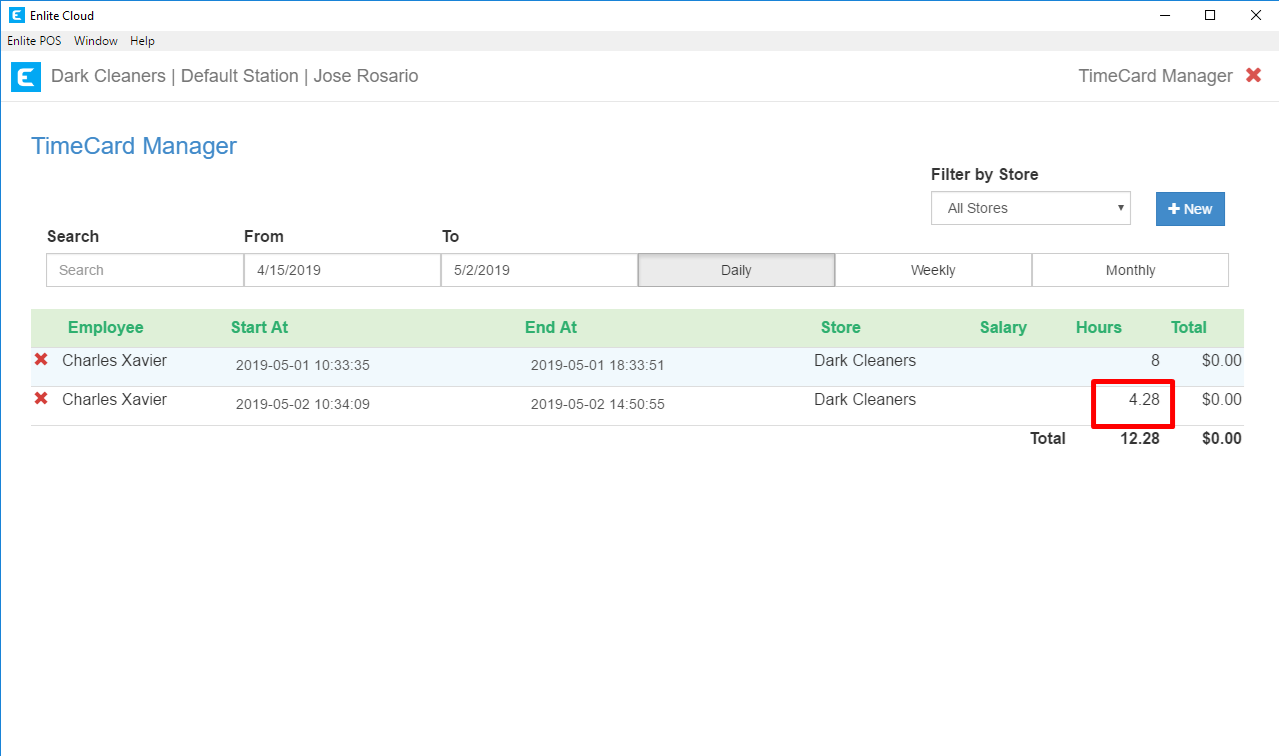Open the Enlite POS menu
This screenshot has width=1279, height=756.
[x=34, y=41]
